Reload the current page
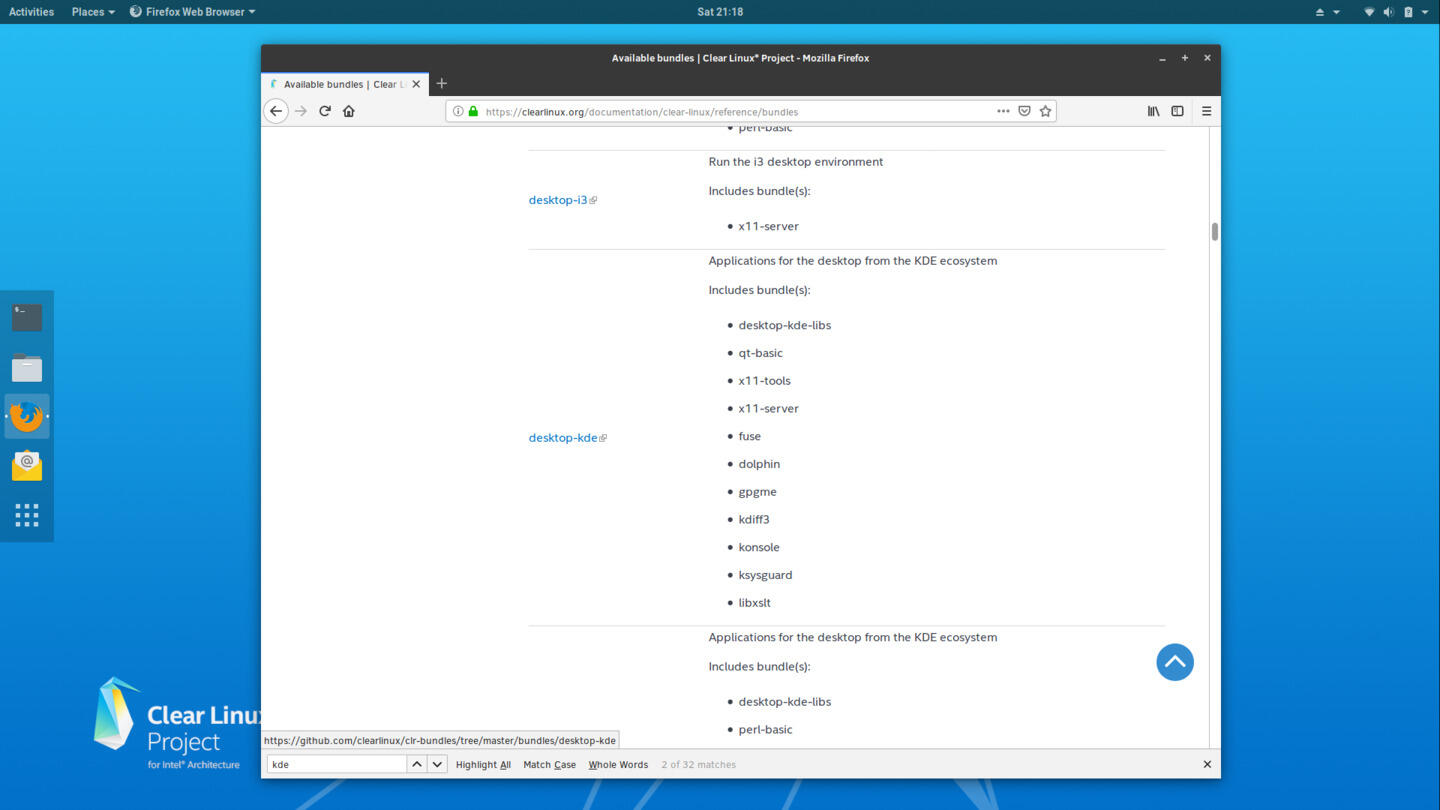1440x810 pixels. 325,111
